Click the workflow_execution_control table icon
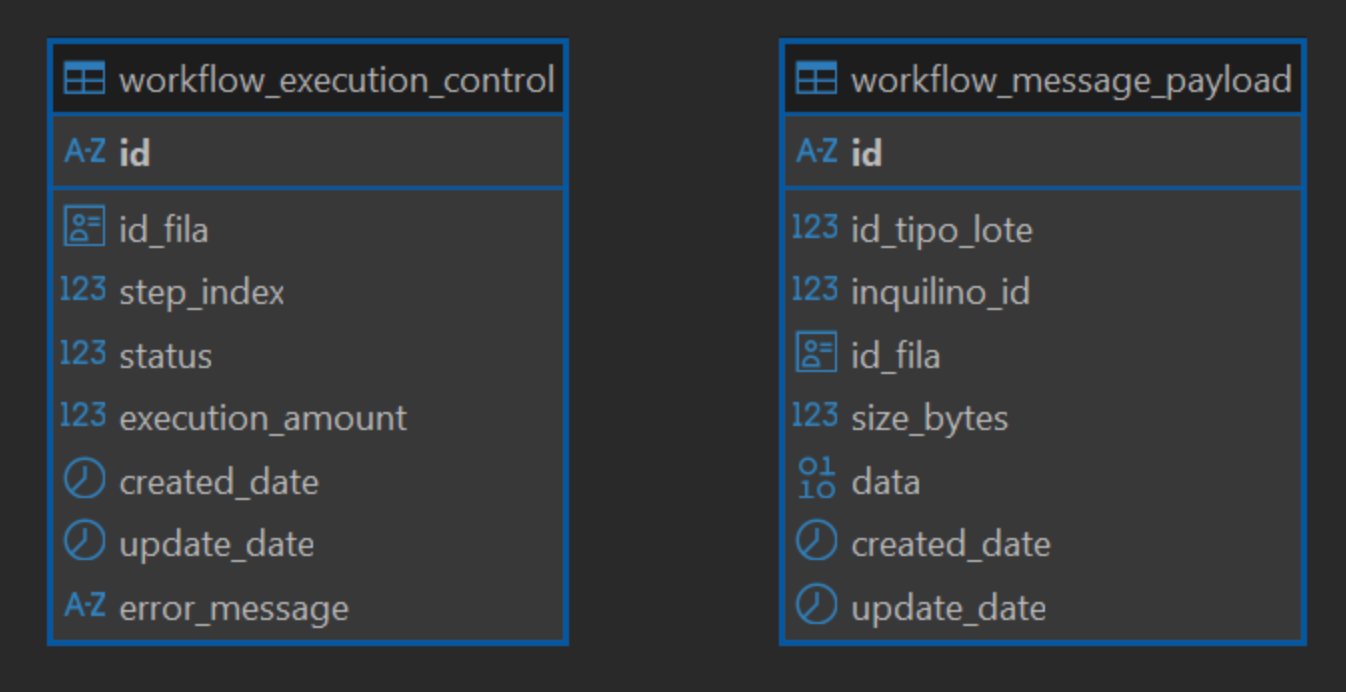 pyautogui.click(x=84, y=79)
